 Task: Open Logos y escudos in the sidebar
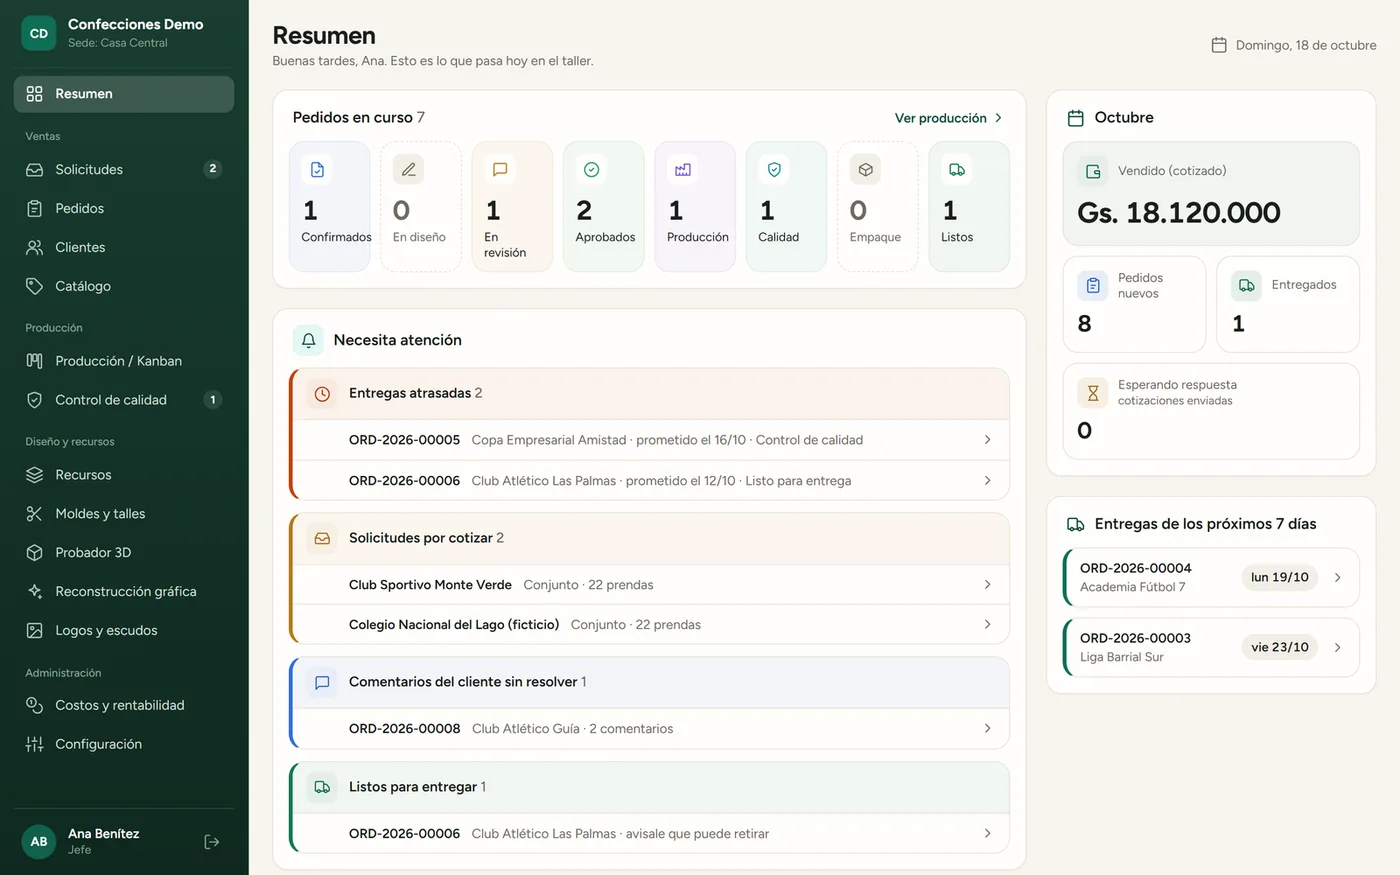[124, 630]
